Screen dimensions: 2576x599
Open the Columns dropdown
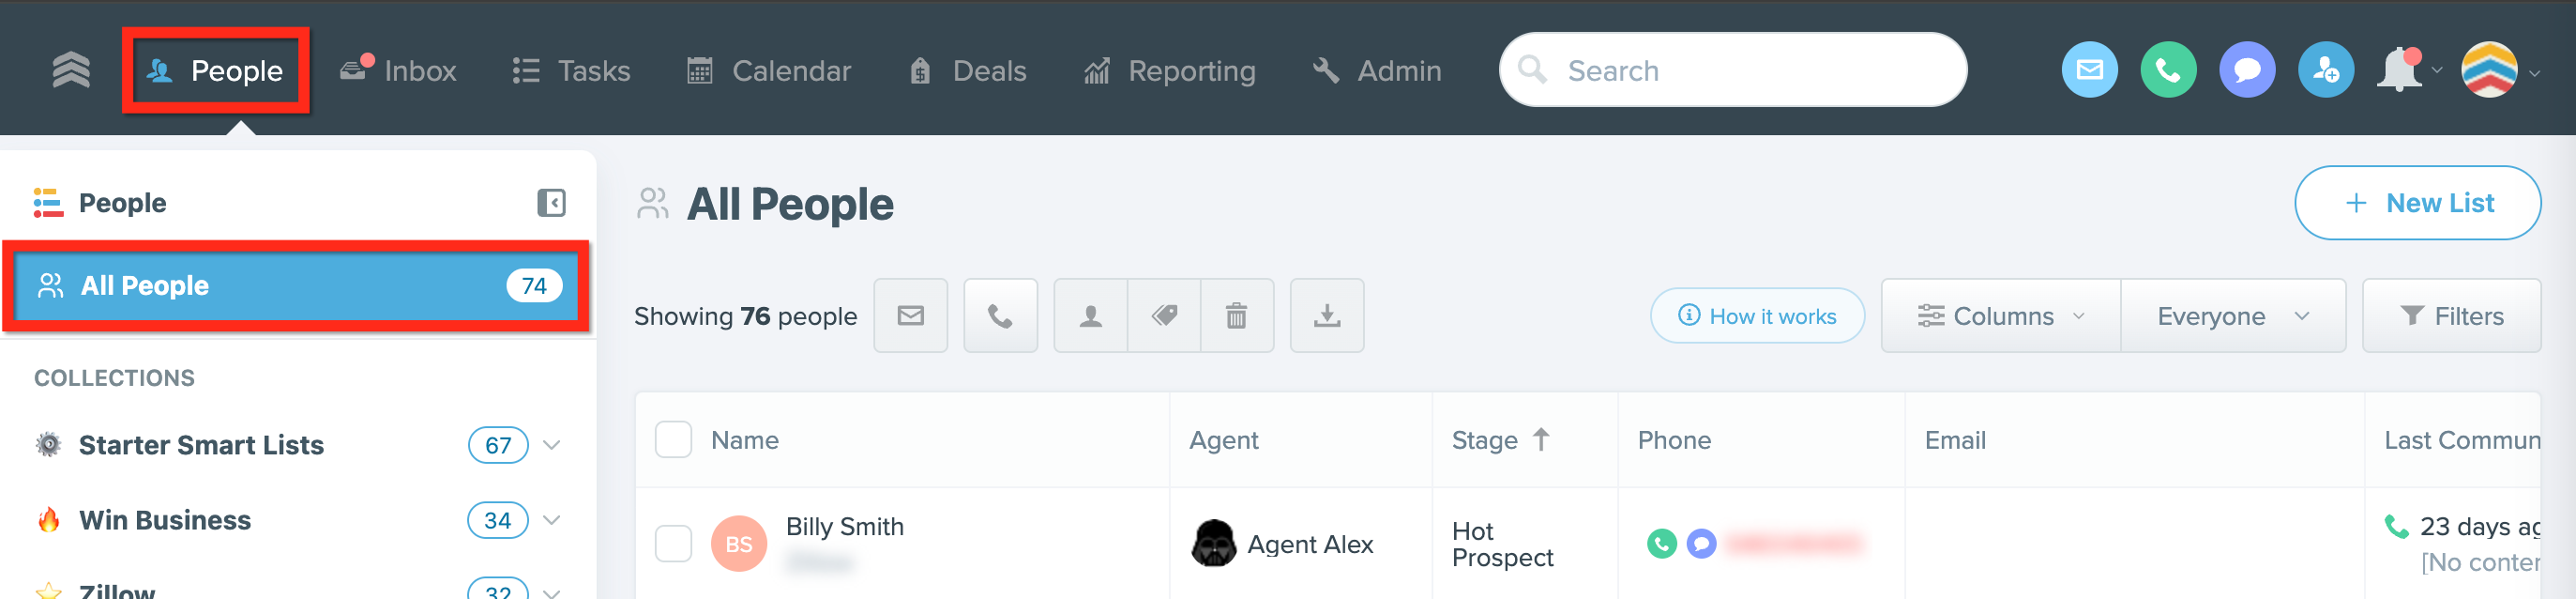[x=2000, y=316]
